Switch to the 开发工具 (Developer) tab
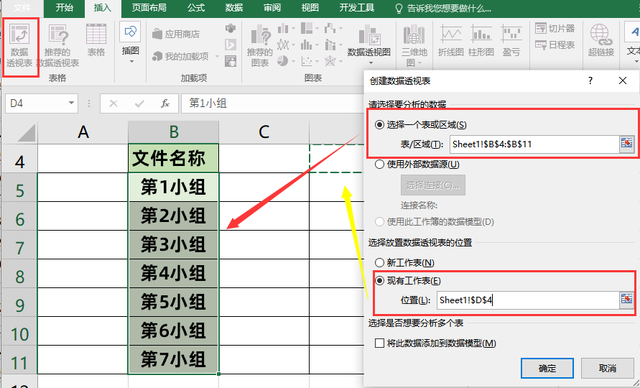 357,8
